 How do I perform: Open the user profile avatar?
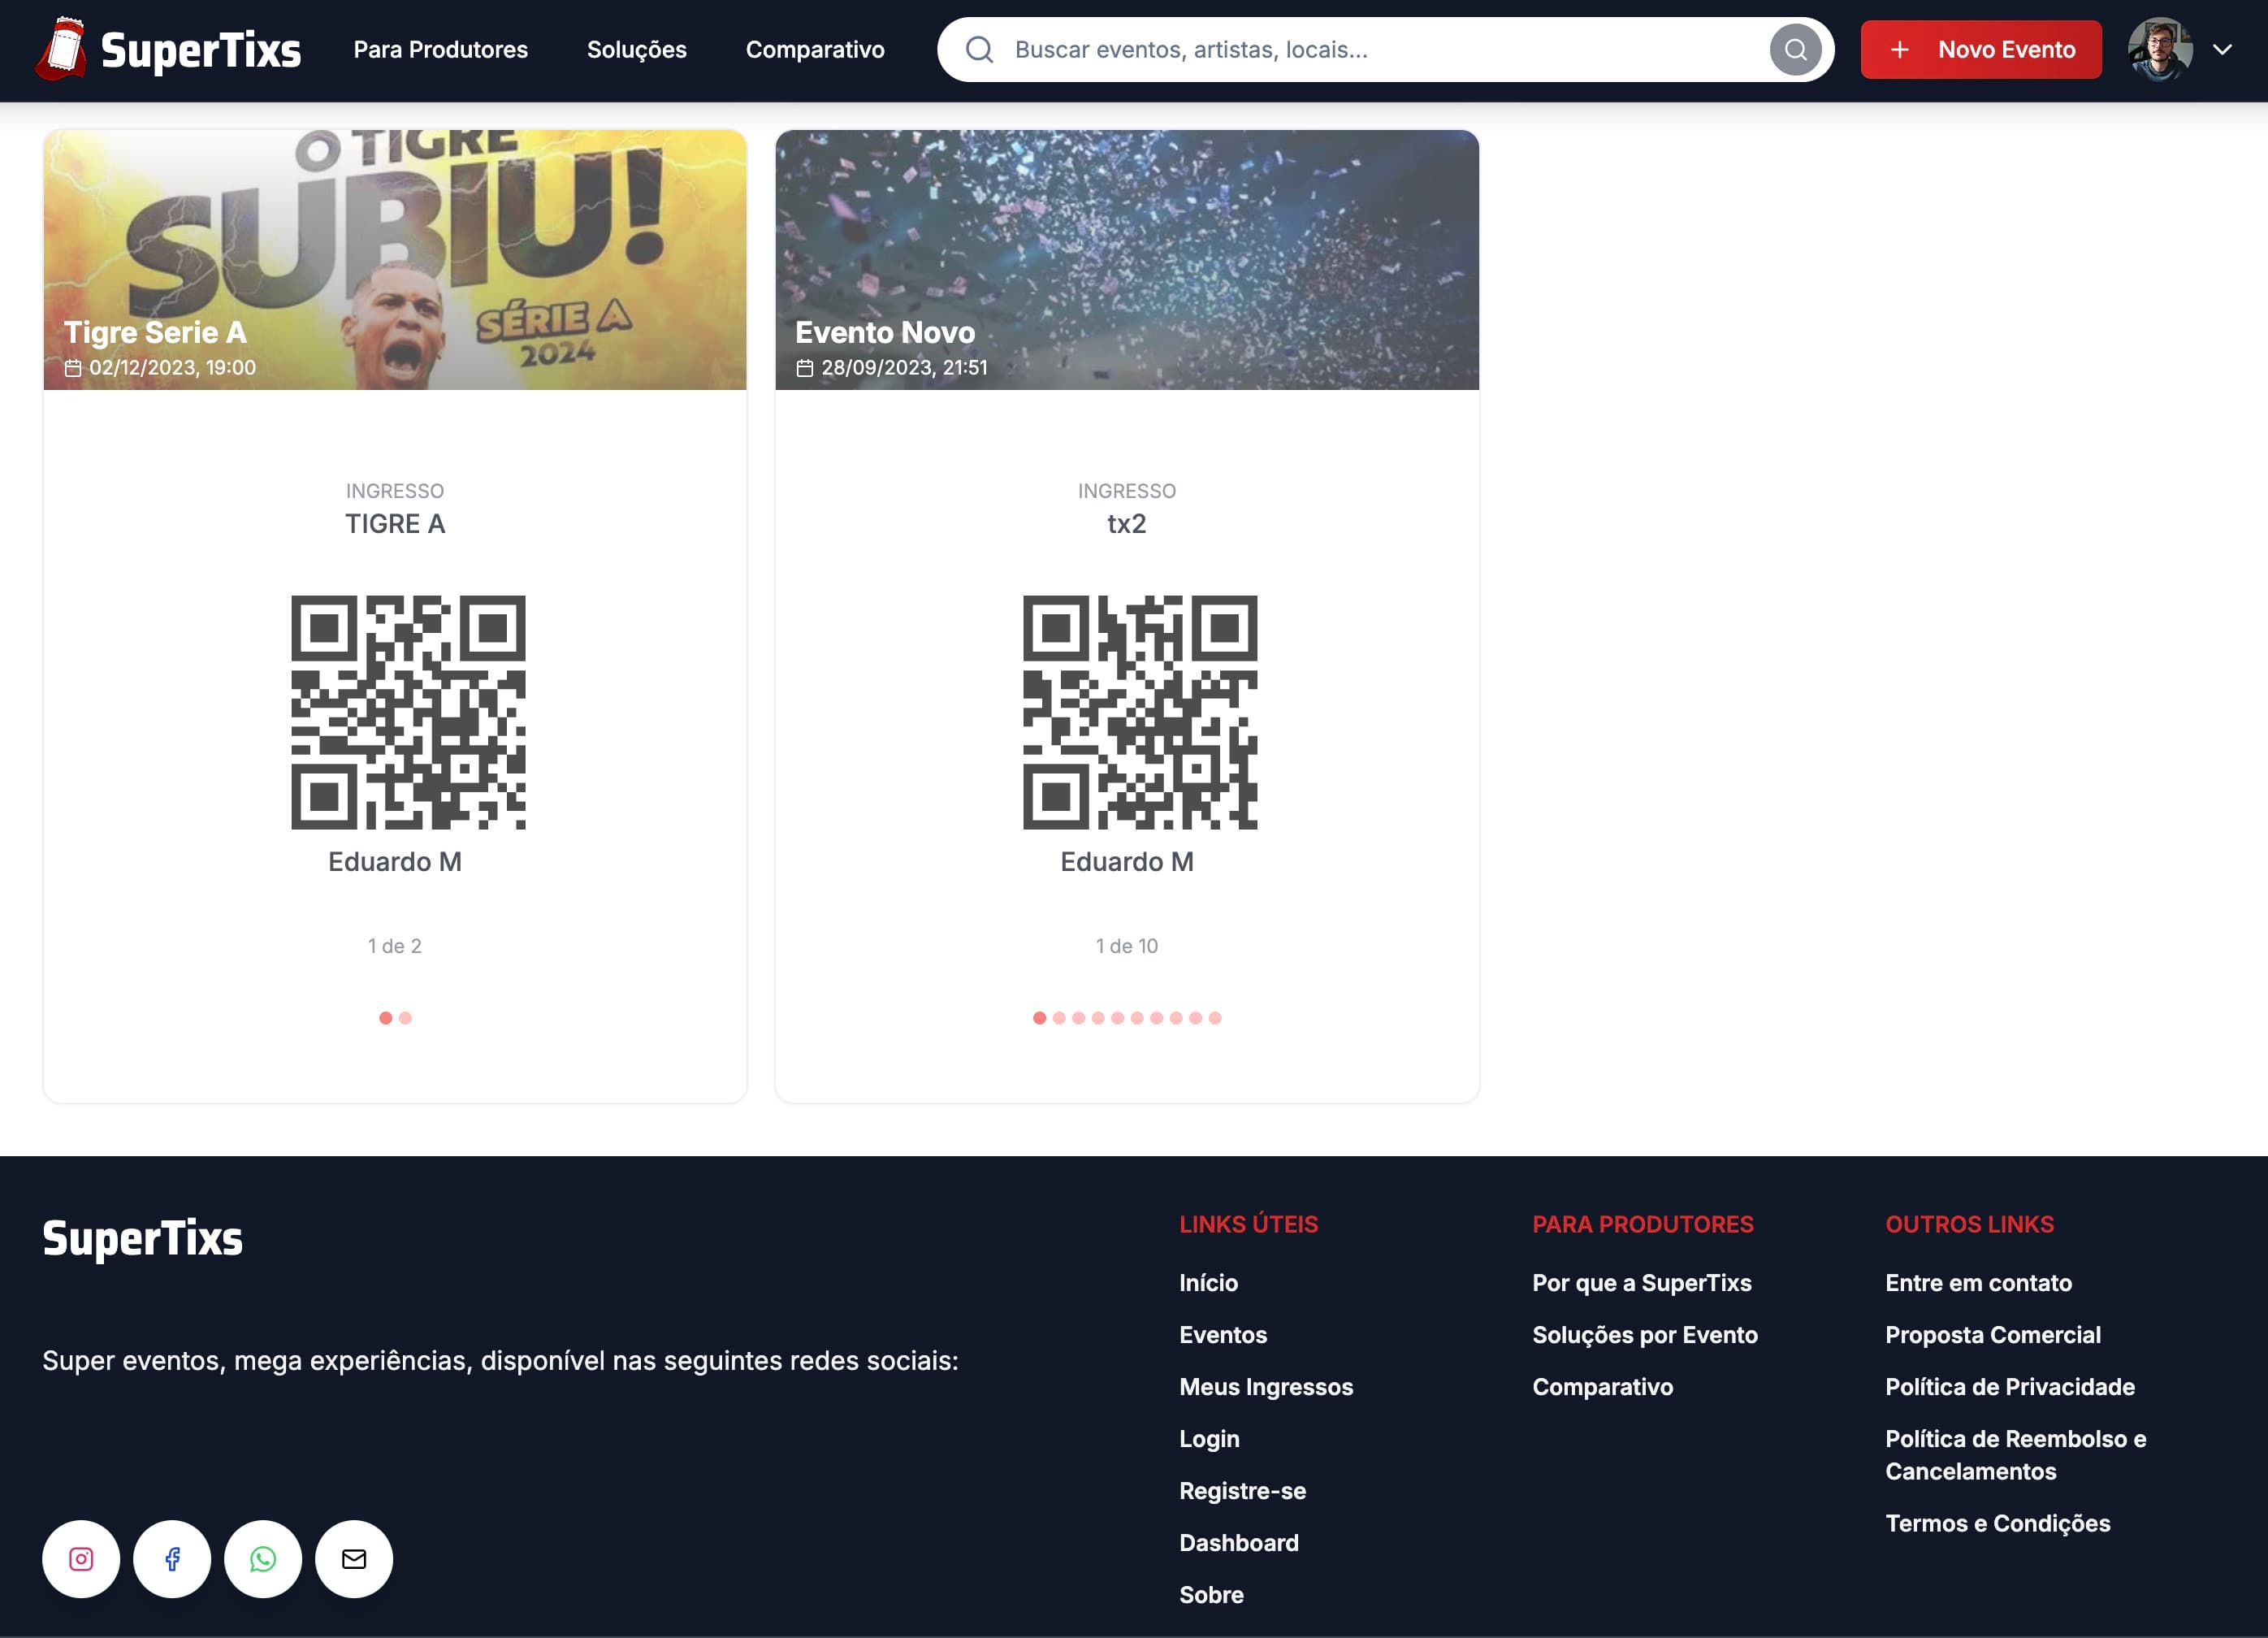[2159, 49]
